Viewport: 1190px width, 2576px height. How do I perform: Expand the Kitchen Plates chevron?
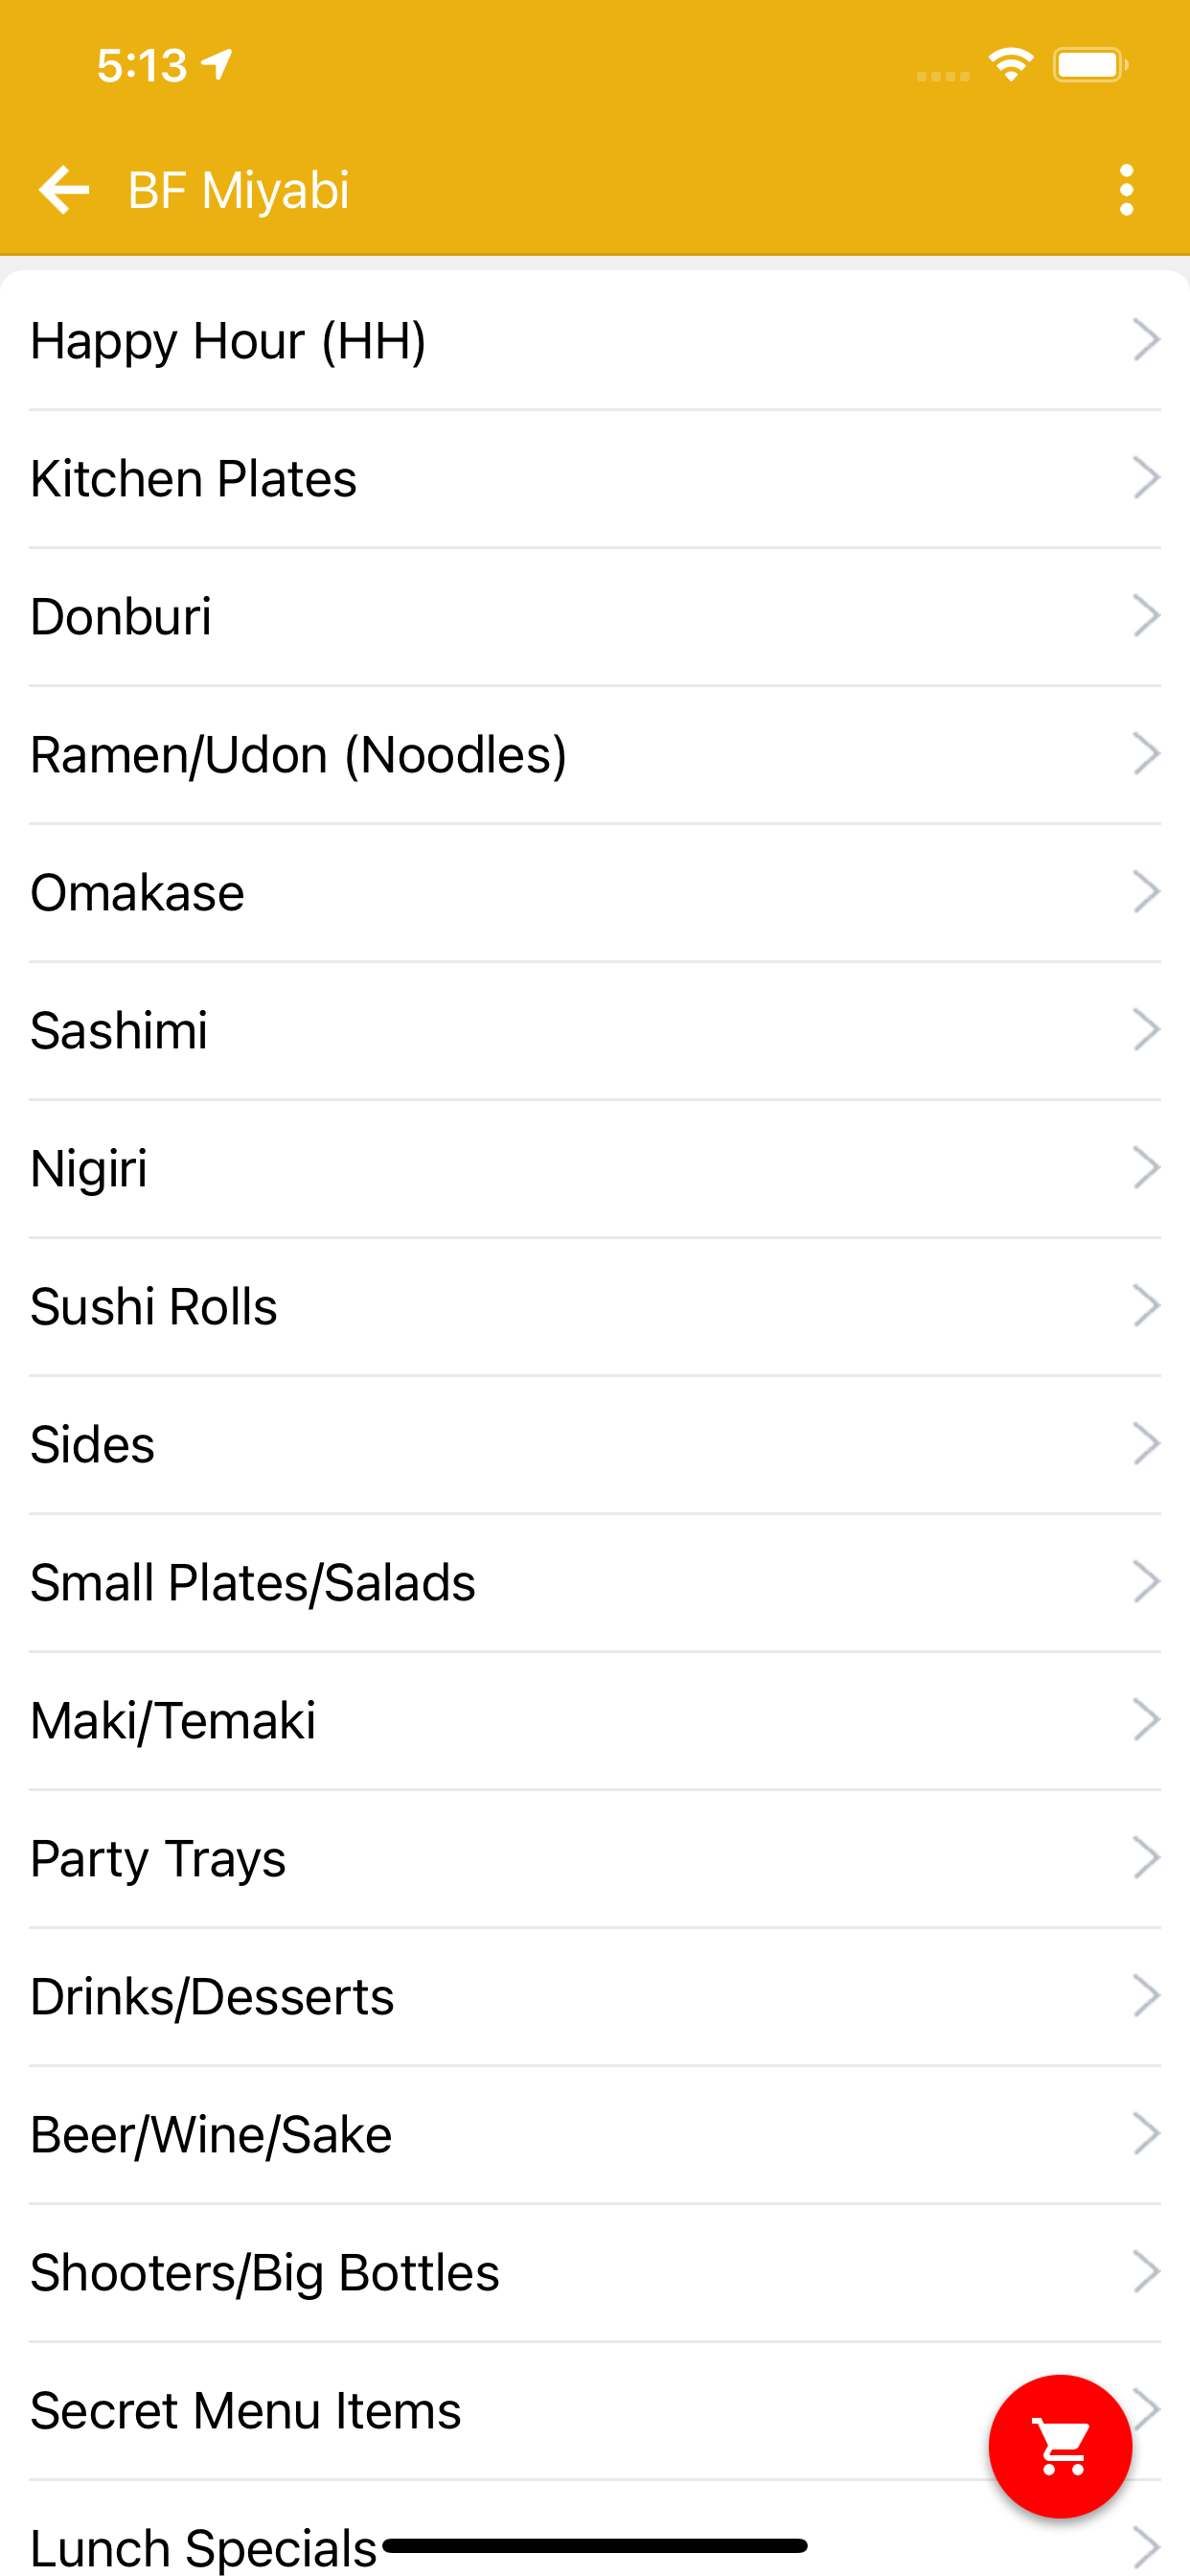[1145, 478]
